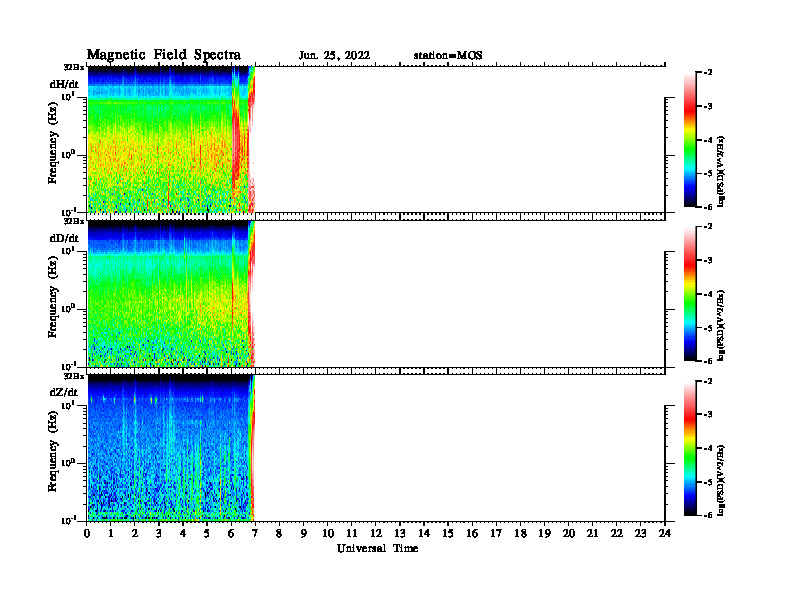Click the "-5" value on dZ/dt color scale
The image size is (792, 612).
[708, 482]
